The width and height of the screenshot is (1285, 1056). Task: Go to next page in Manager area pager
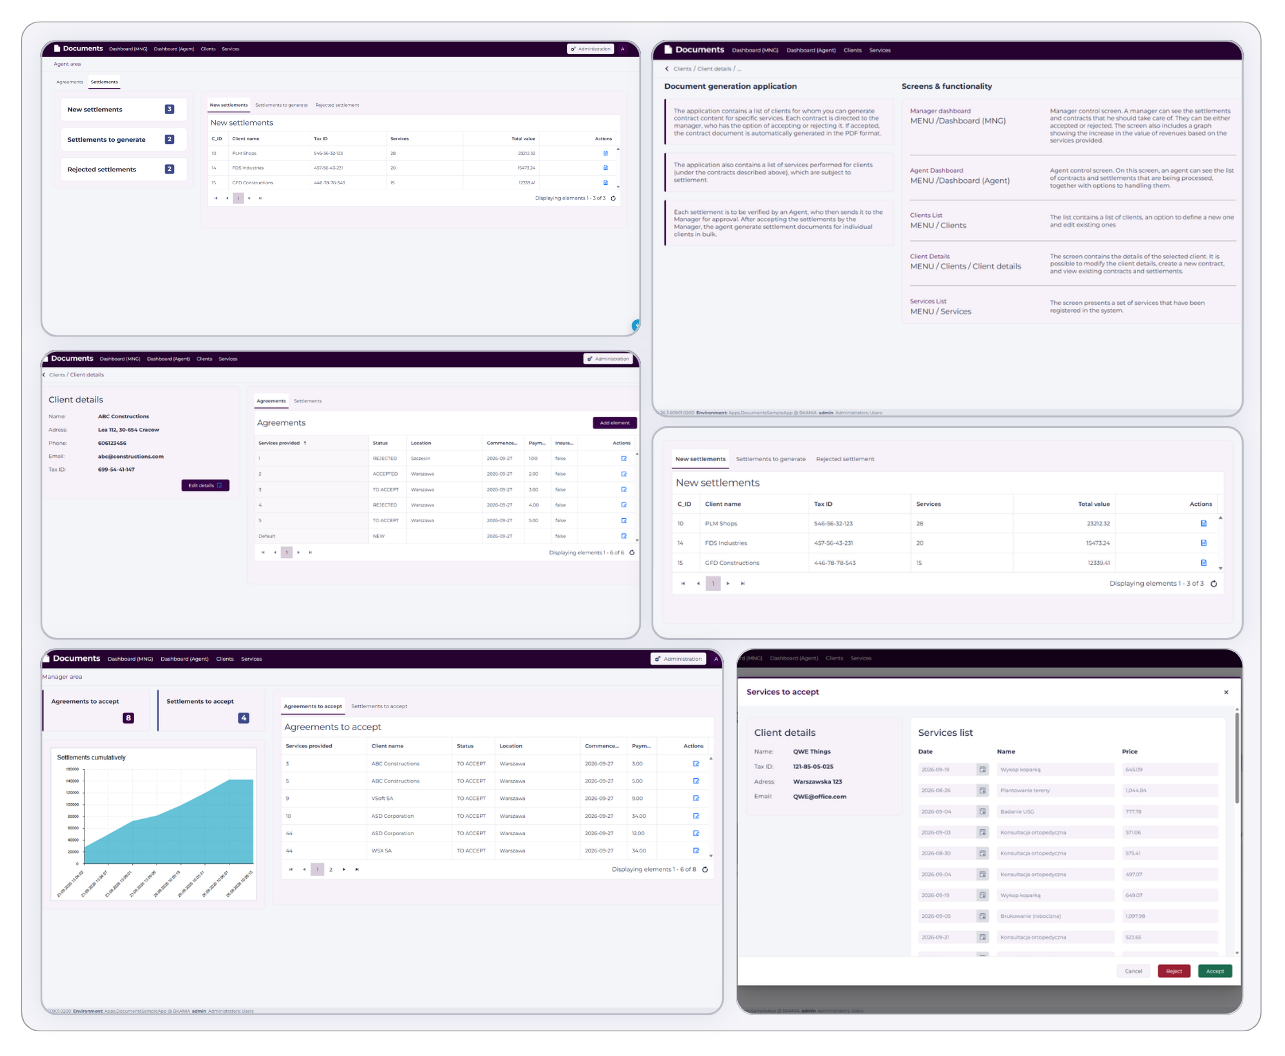[x=344, y=869]
